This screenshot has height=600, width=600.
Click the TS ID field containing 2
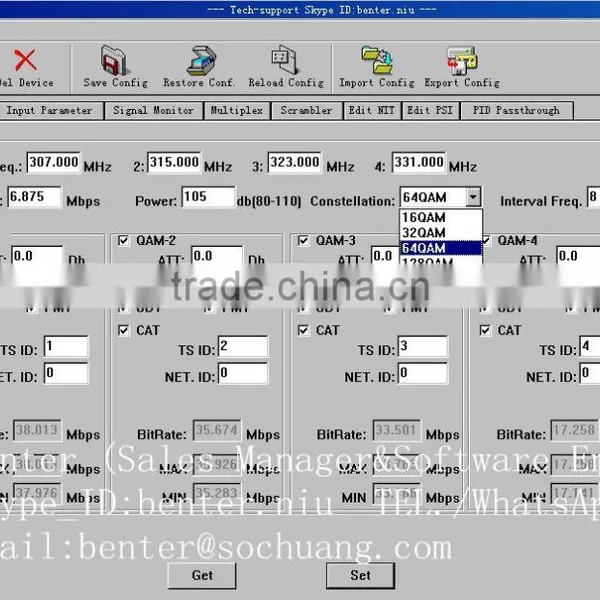click(243, 346)
